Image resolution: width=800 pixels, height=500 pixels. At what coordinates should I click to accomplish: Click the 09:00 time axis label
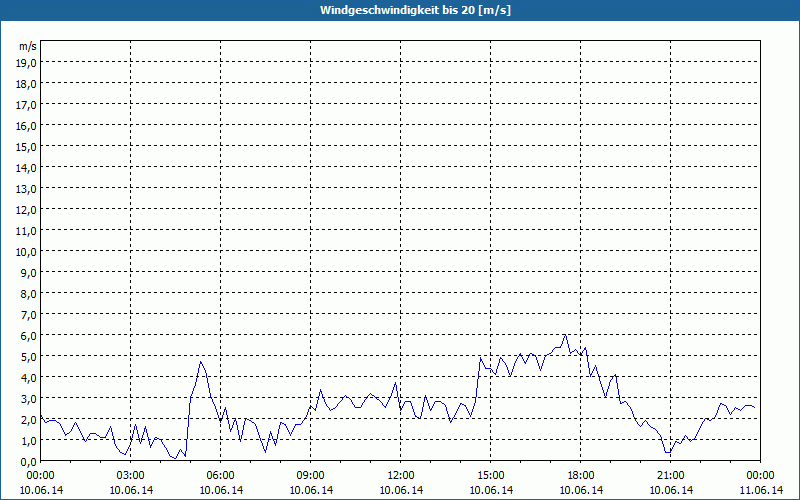pyautogui.click(x=310, y=476)
